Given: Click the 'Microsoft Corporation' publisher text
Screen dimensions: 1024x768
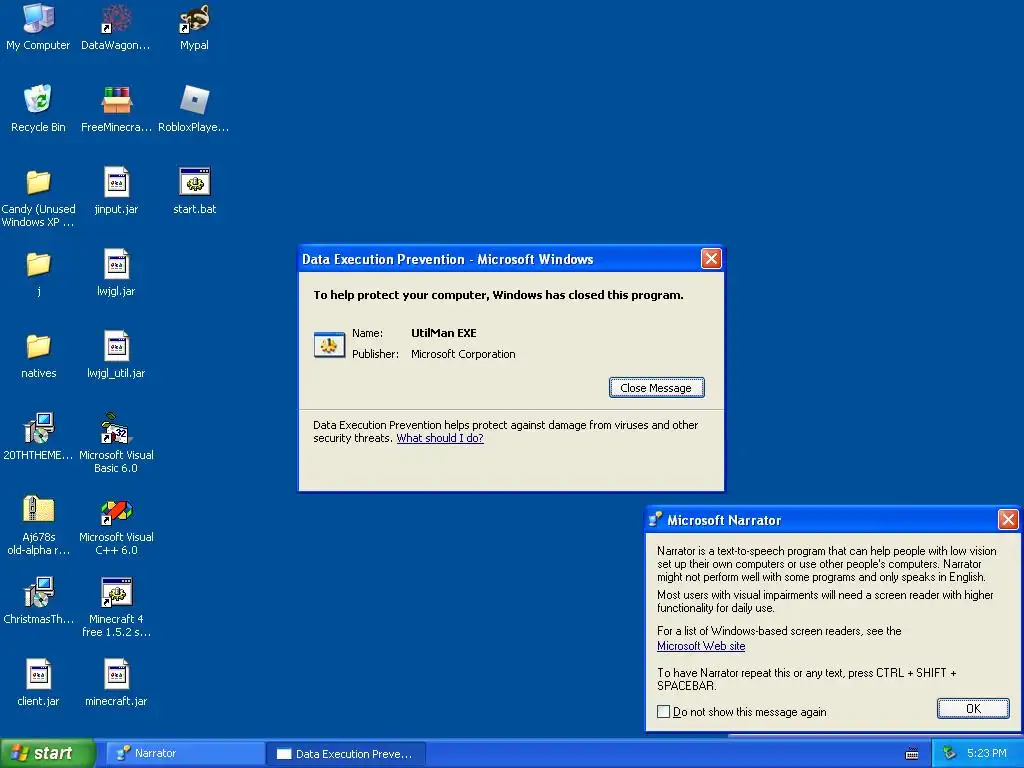Looking at the screenshot, I should point(463,354).
